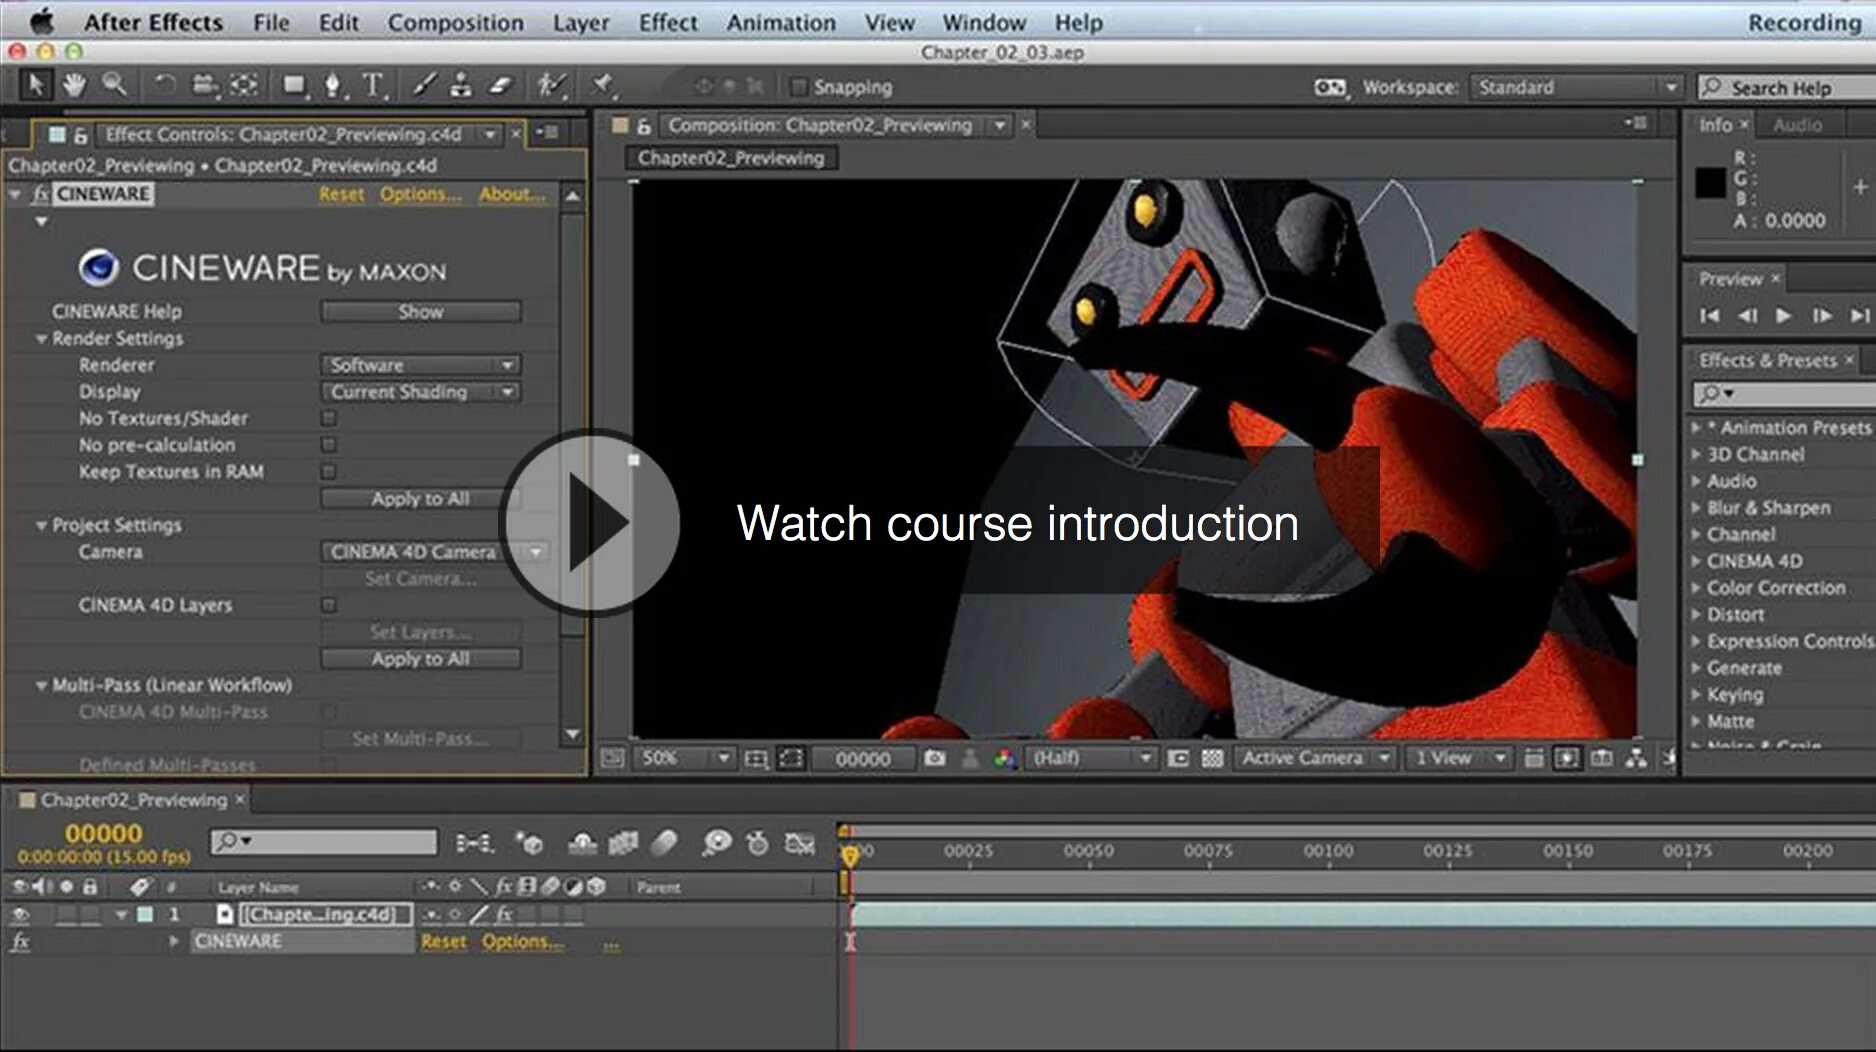The width and height of the screenshot is (1876, 1052).
Task: Select the Hand tool
Action: [74, 85]
